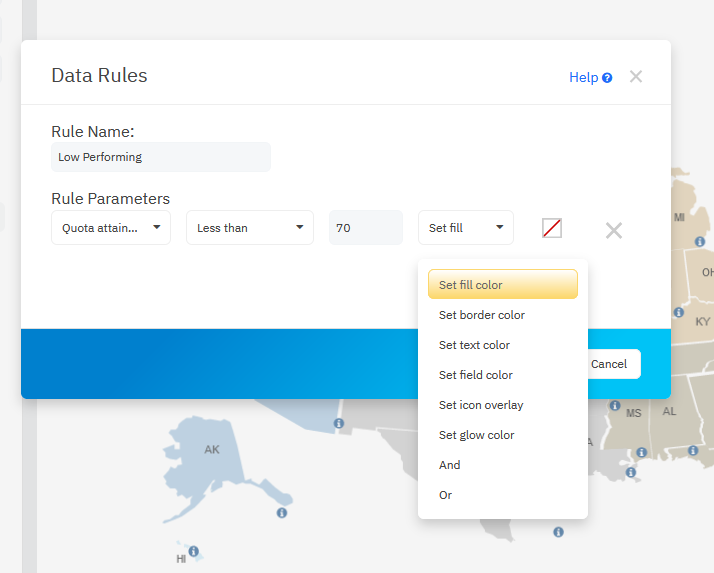
Task: Click the info icon near Michigan
Action: [700, 242]
